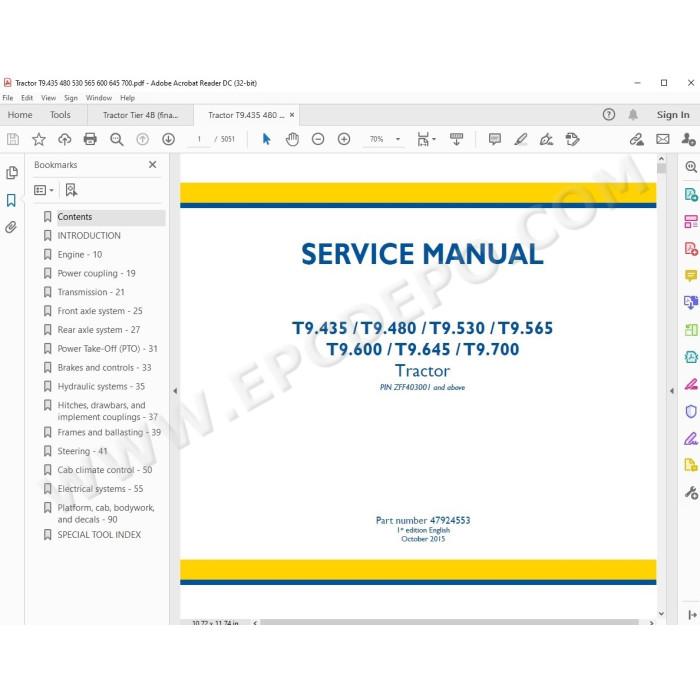Viewport: 700px width, 700px height.
Task: Activate the Hand pan tool
Action: 292,139
